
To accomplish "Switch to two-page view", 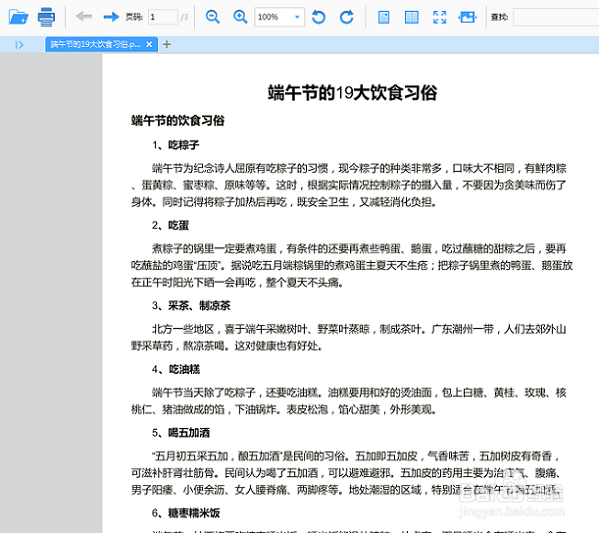I will [411, 17].
